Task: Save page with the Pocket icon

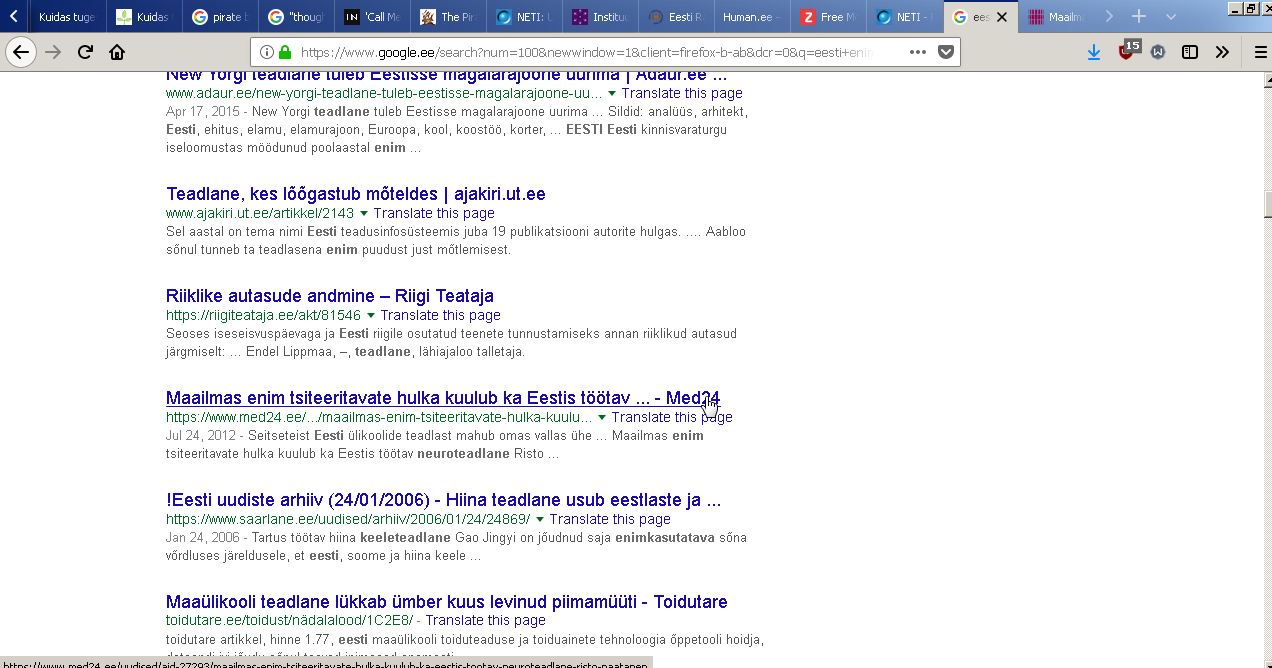Action: click(945, 52)
